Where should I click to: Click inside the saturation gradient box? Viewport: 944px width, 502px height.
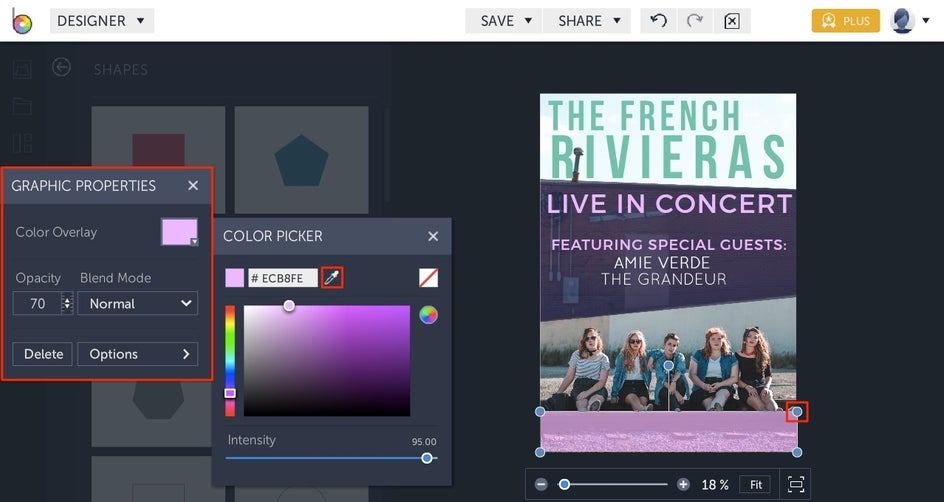click(x=327, y=361)
